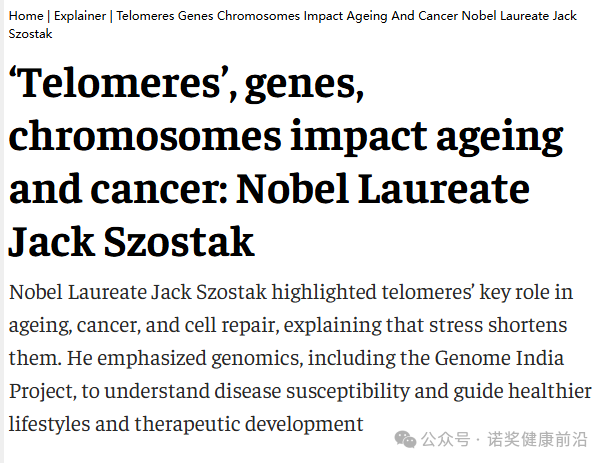The width and height of the screenshot is (607, 463).
Task: Click 'therapeutic development' ending the summary
Action: pyautogui.click(x=249, y=424)
